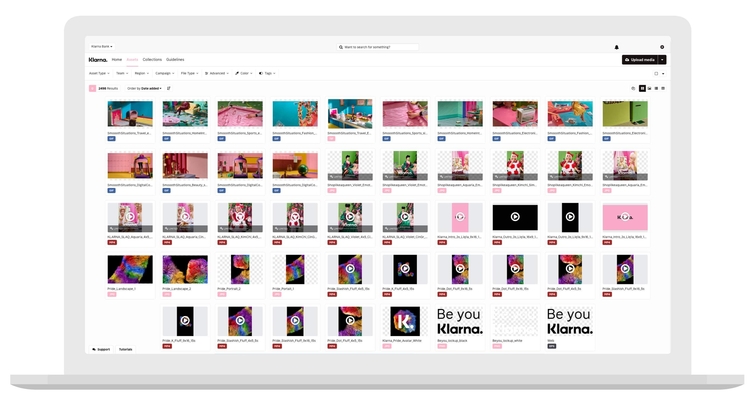
Task: Tick the selection checkbox at filter bar's right end
Action: pyautogui.click(x=656, y=74)
